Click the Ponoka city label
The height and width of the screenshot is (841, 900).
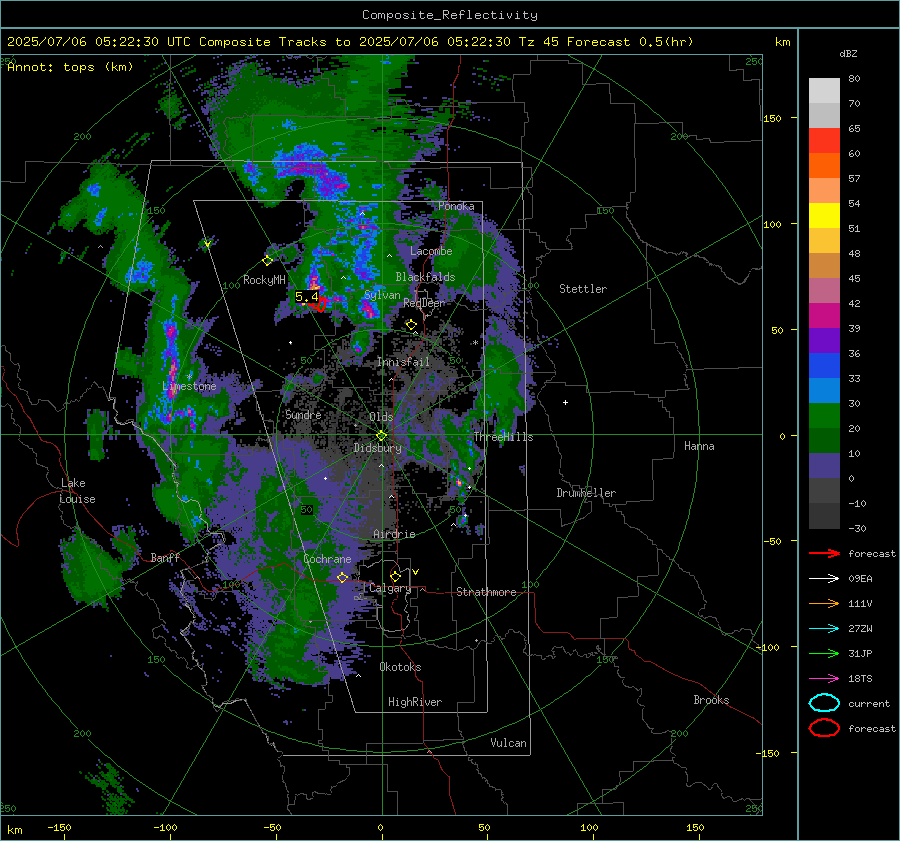[x=456, y=206]
